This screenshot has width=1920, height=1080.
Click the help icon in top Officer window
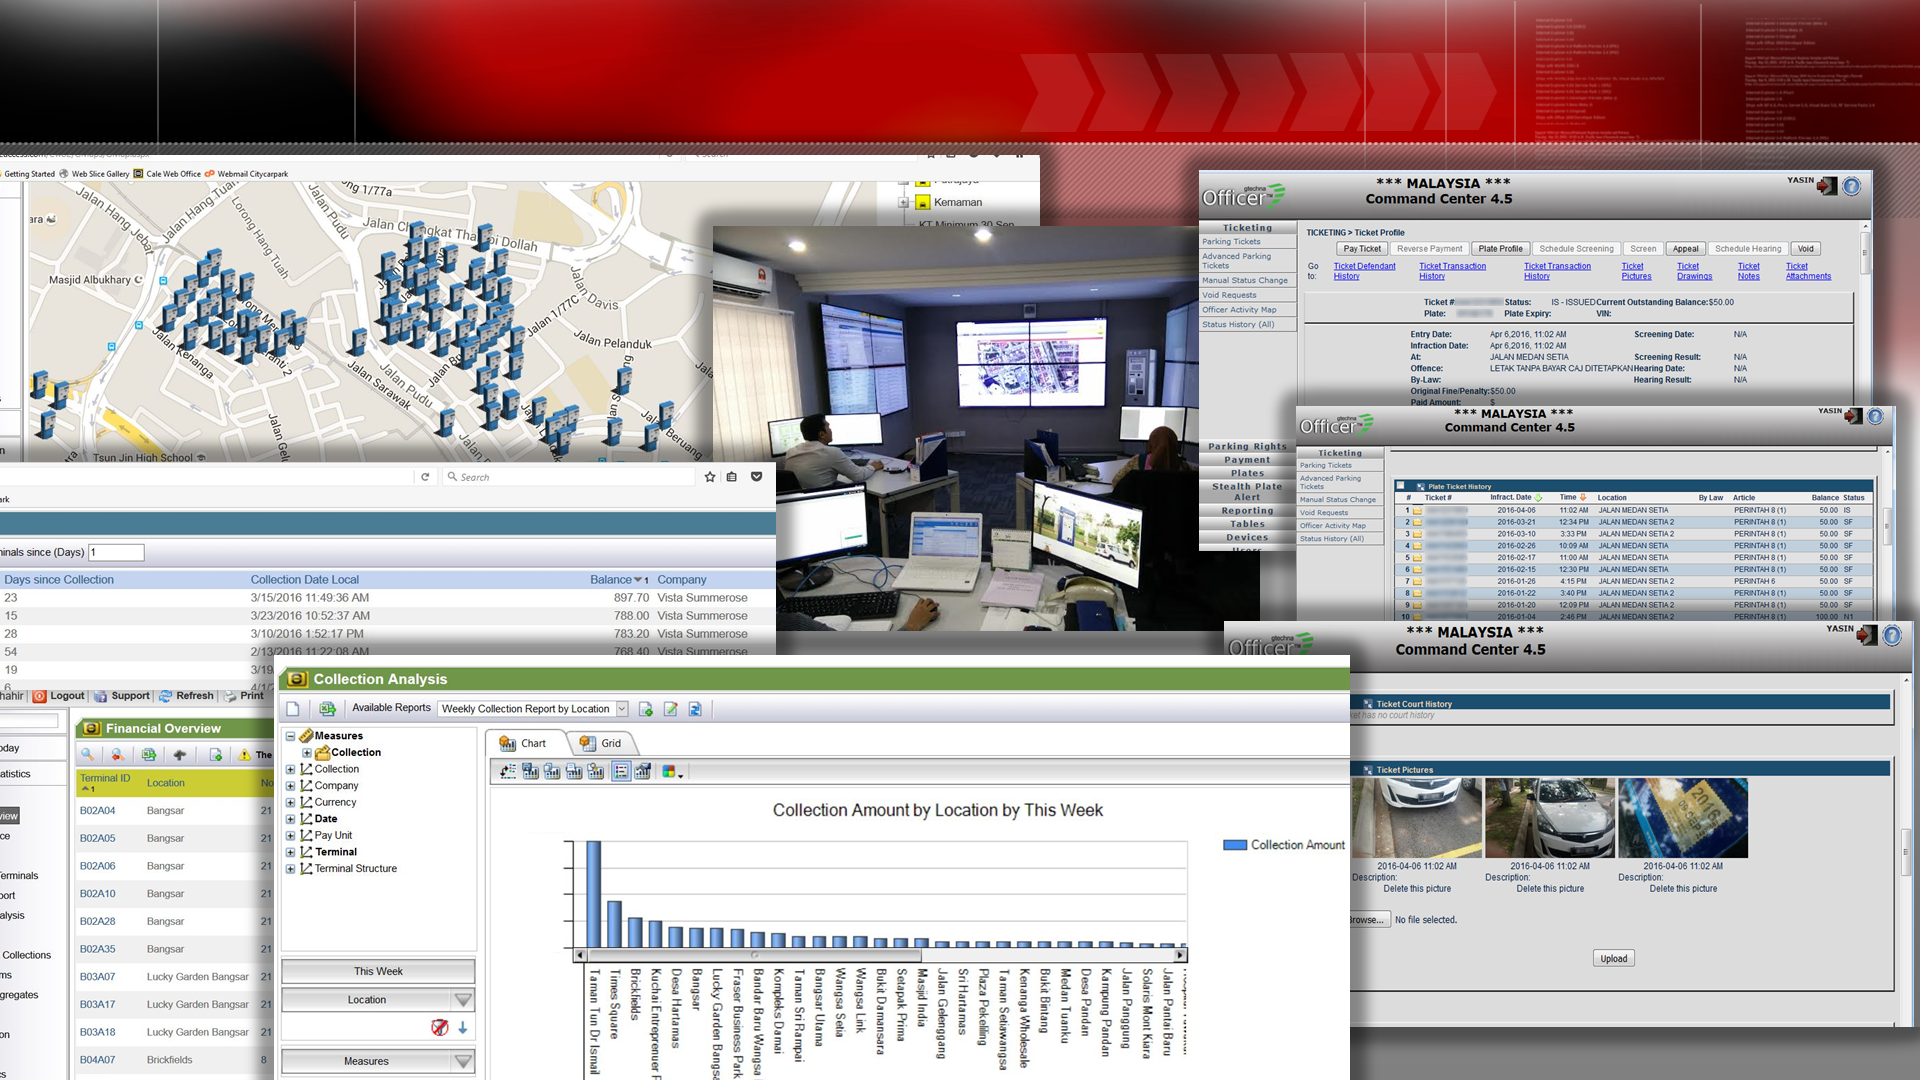tap(1852, 186)
